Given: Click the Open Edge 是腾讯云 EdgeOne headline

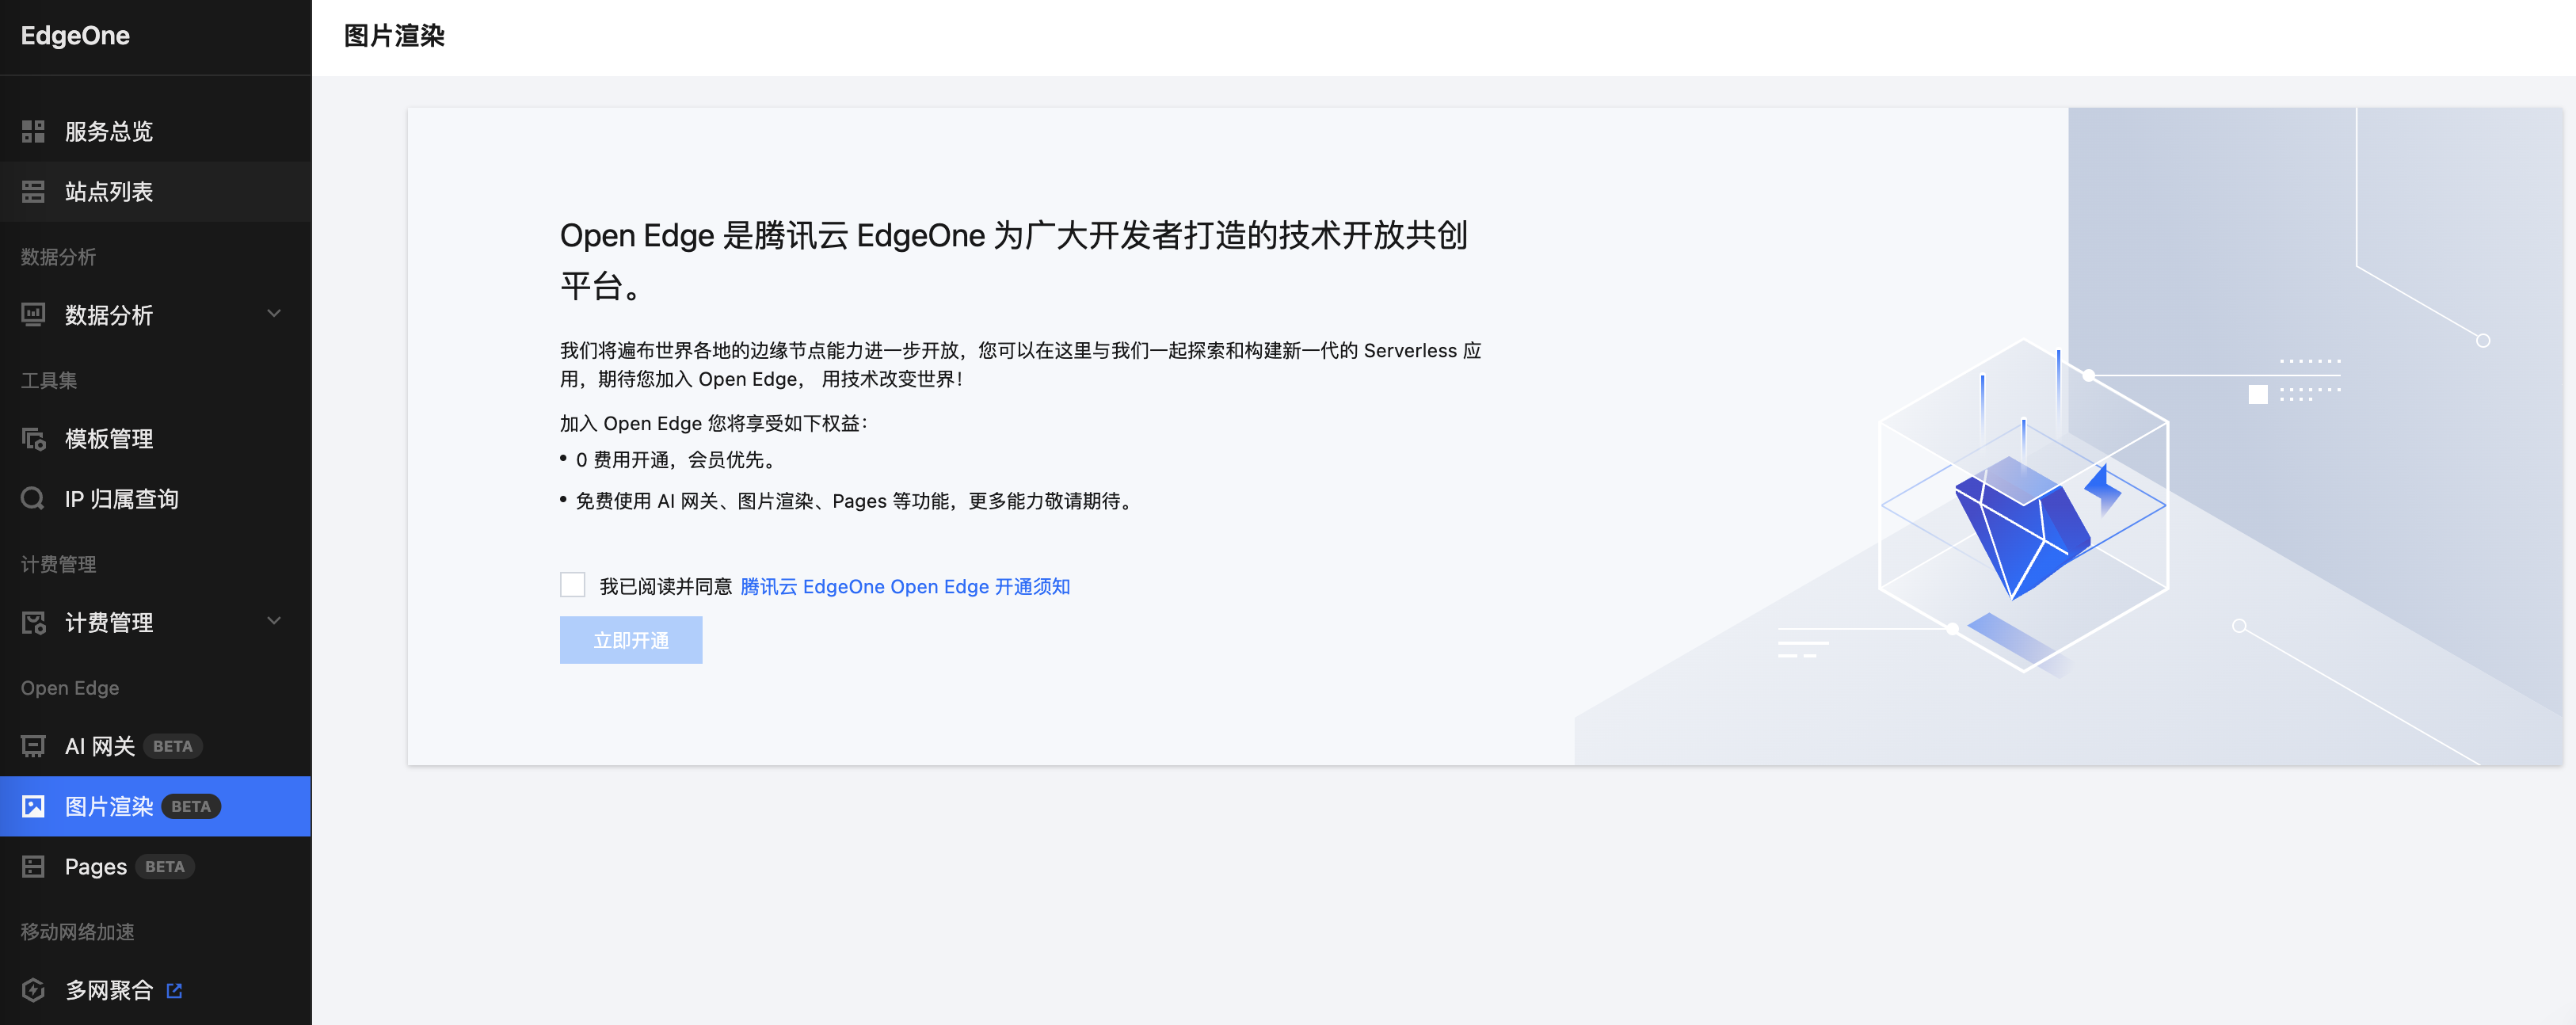Looking at the screenshot, I should point(1013,260).
